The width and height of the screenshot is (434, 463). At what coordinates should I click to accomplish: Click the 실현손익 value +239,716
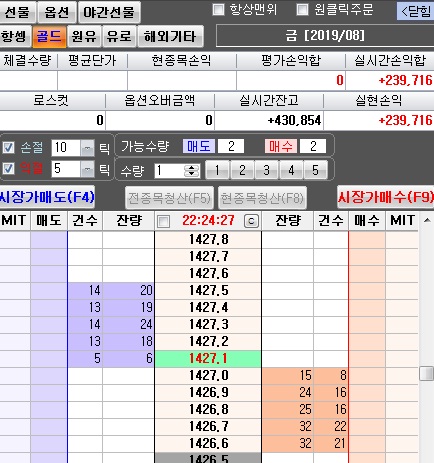point(379,120)
